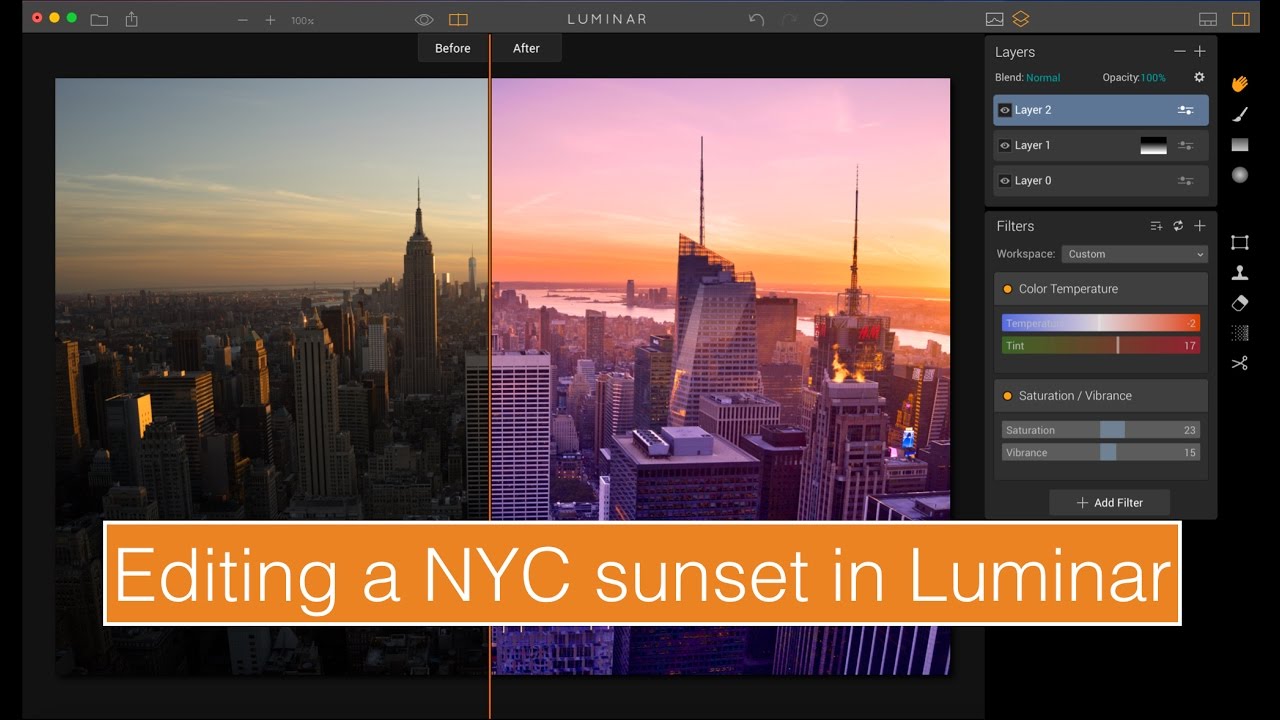Collapse the Color Temperature filter header
Viewport: 1280px width, 720px height.
1101,289
